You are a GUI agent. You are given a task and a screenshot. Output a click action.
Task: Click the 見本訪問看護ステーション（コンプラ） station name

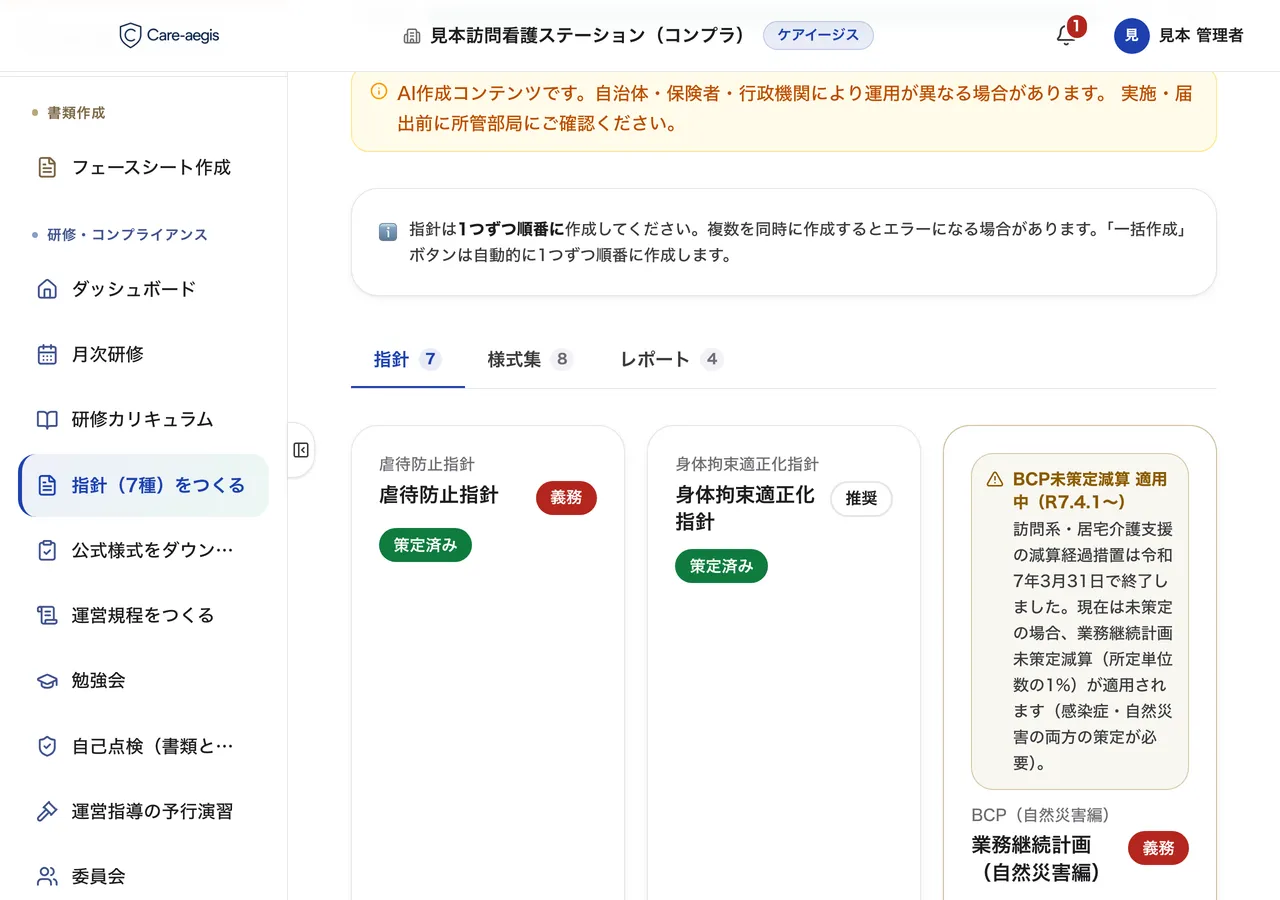pos(588,36)
